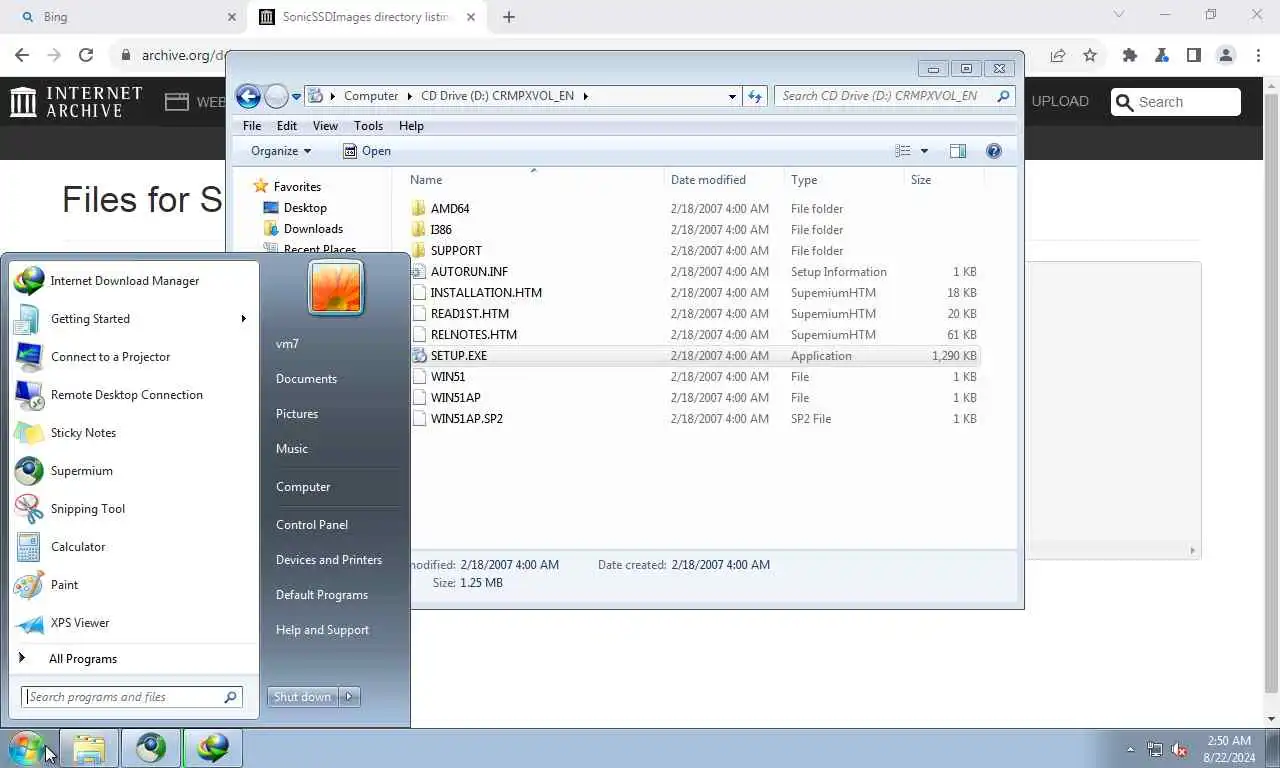This screenshot has width=1280, height=768.
Task: Go back in Explorer window
Action: click(248, 96)
